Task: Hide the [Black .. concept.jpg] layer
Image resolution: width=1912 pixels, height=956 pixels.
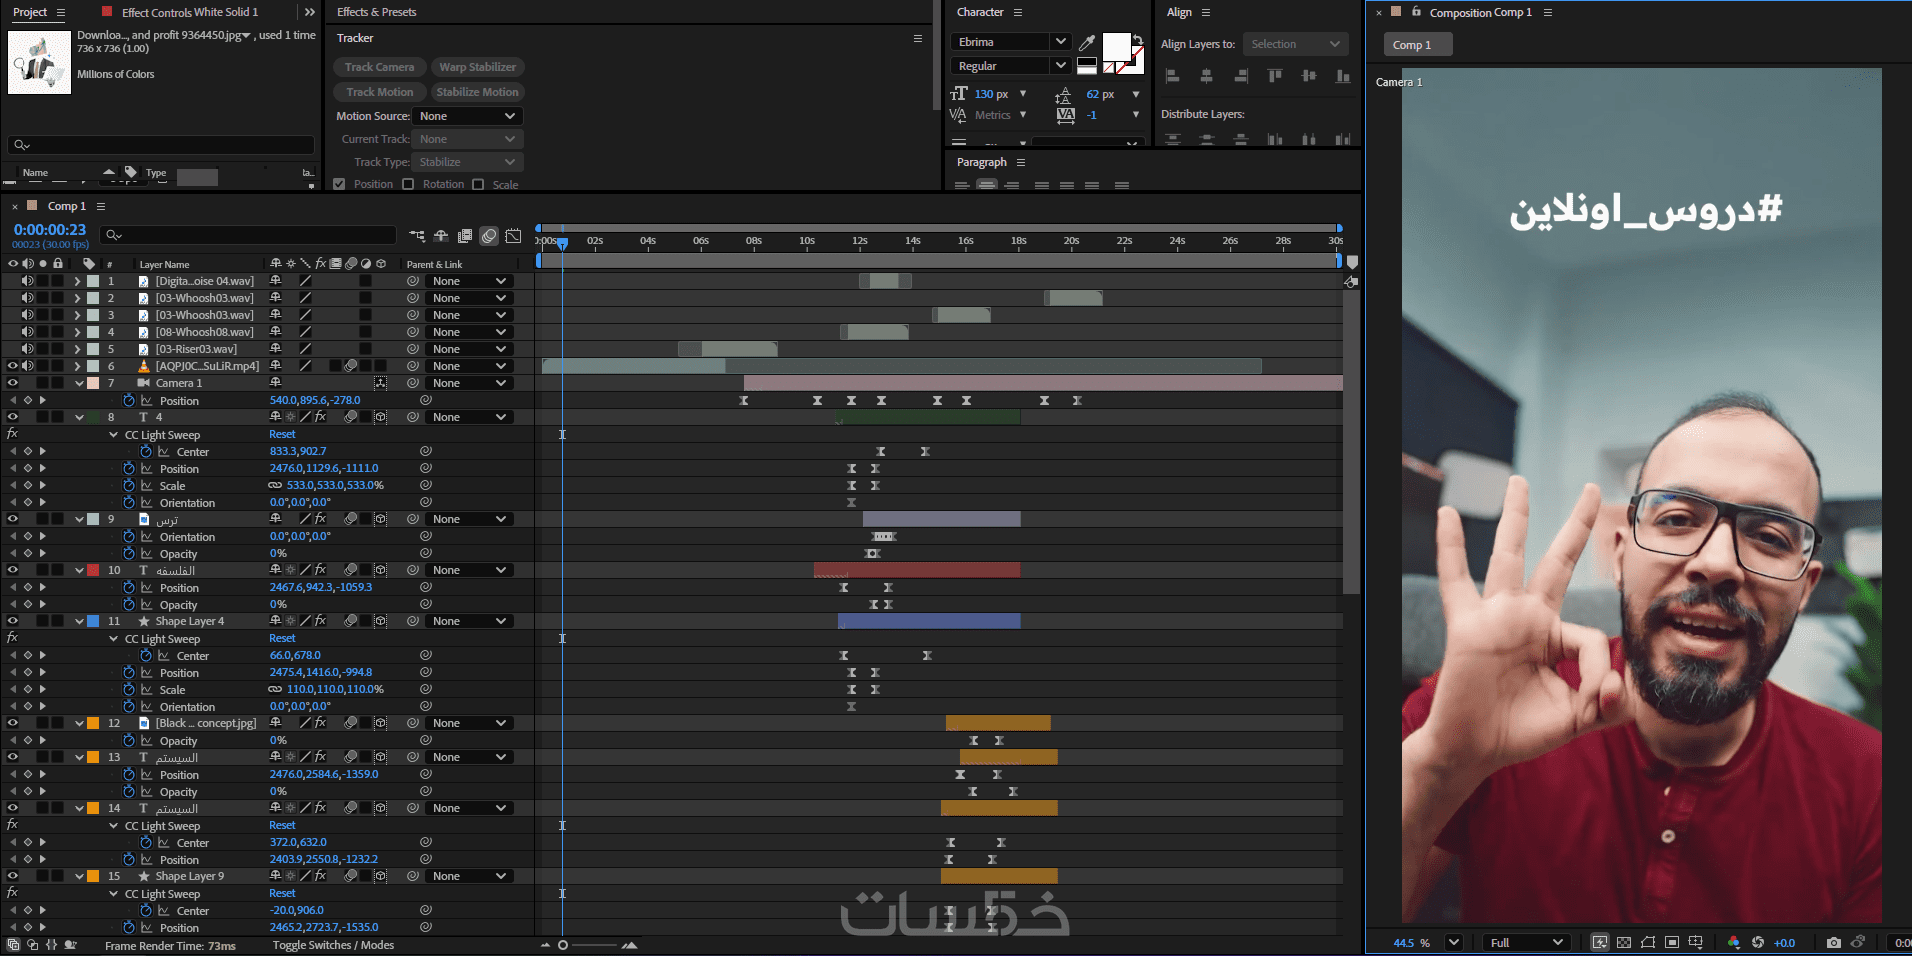Action: pos(13,723)
